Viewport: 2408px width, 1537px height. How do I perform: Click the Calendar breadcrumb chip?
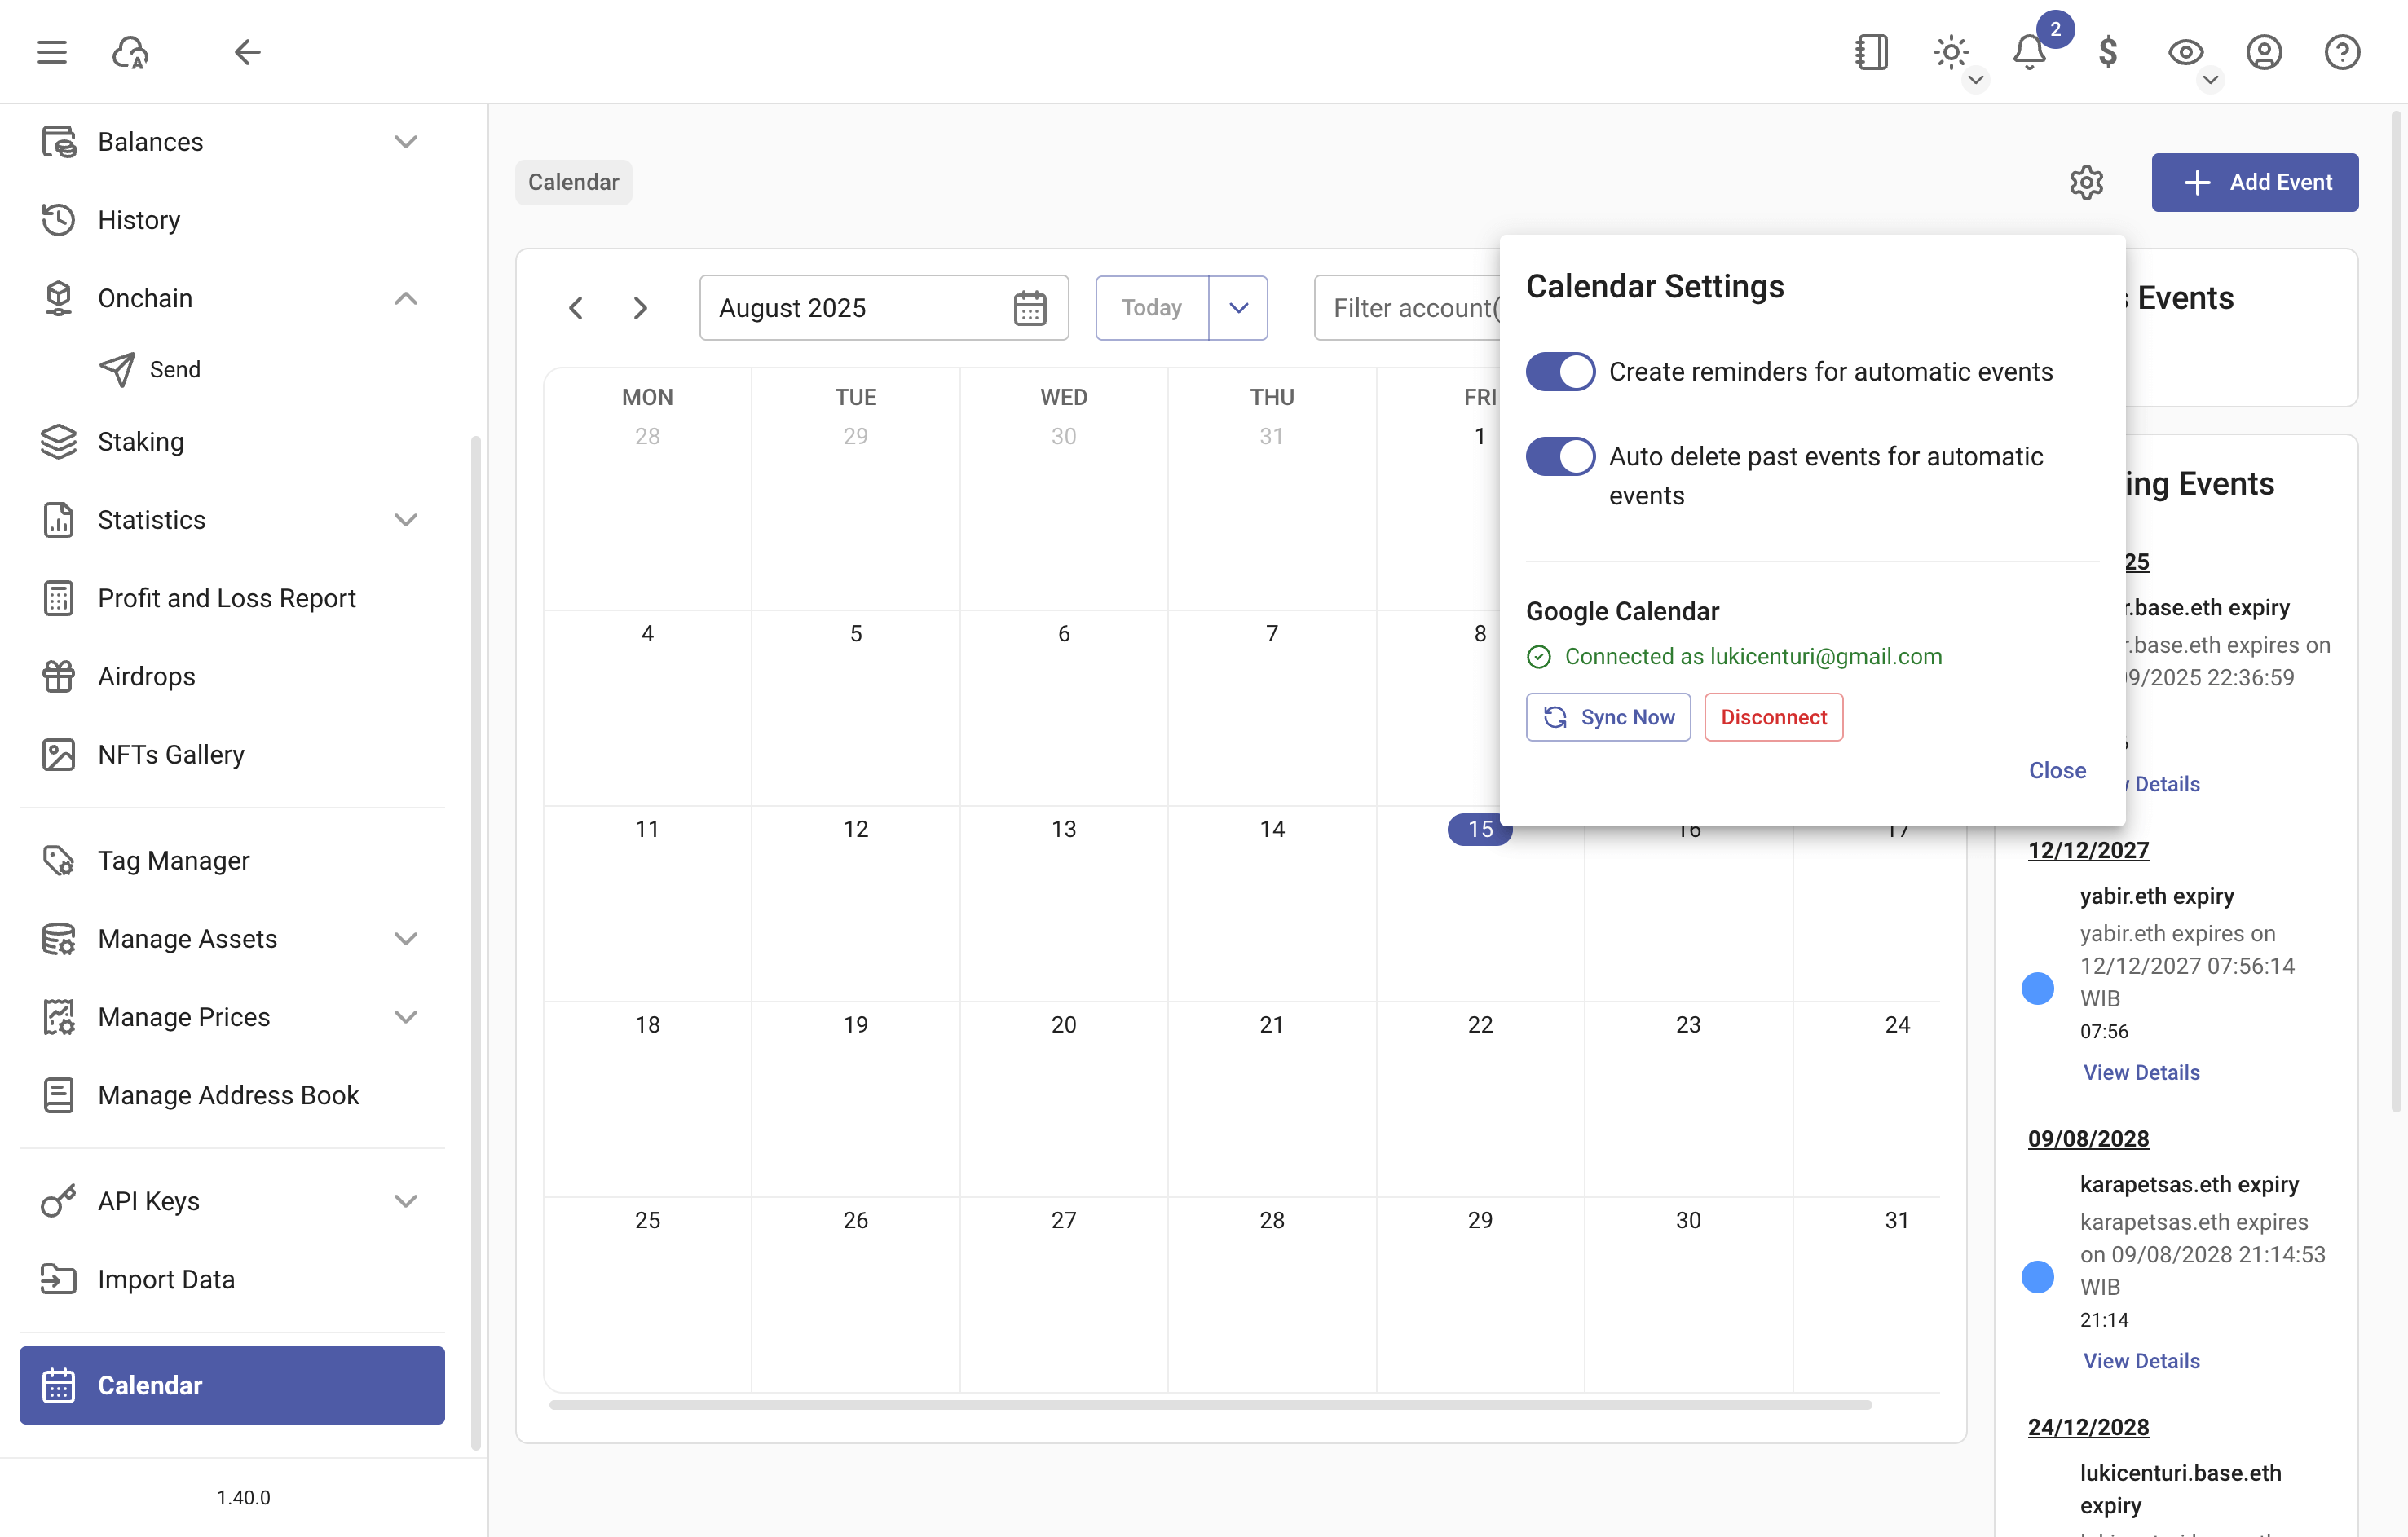pos(573,182)
